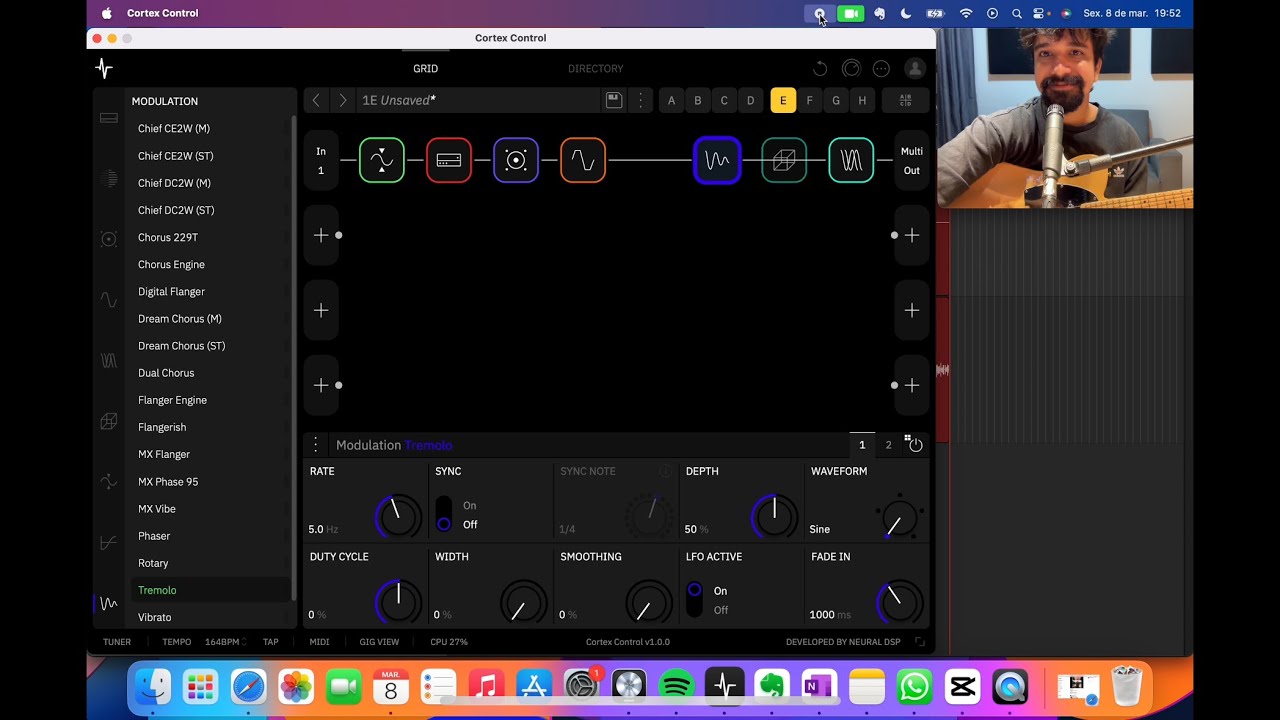Select the dimmed cube reverb block
This screenshot has height=720, width=1280.
784,160
